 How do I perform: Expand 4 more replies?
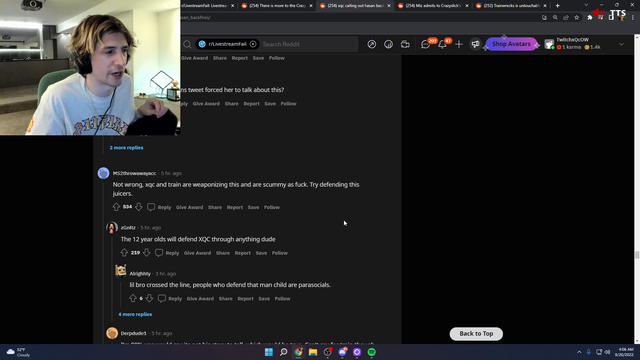[x=135, y=314]
